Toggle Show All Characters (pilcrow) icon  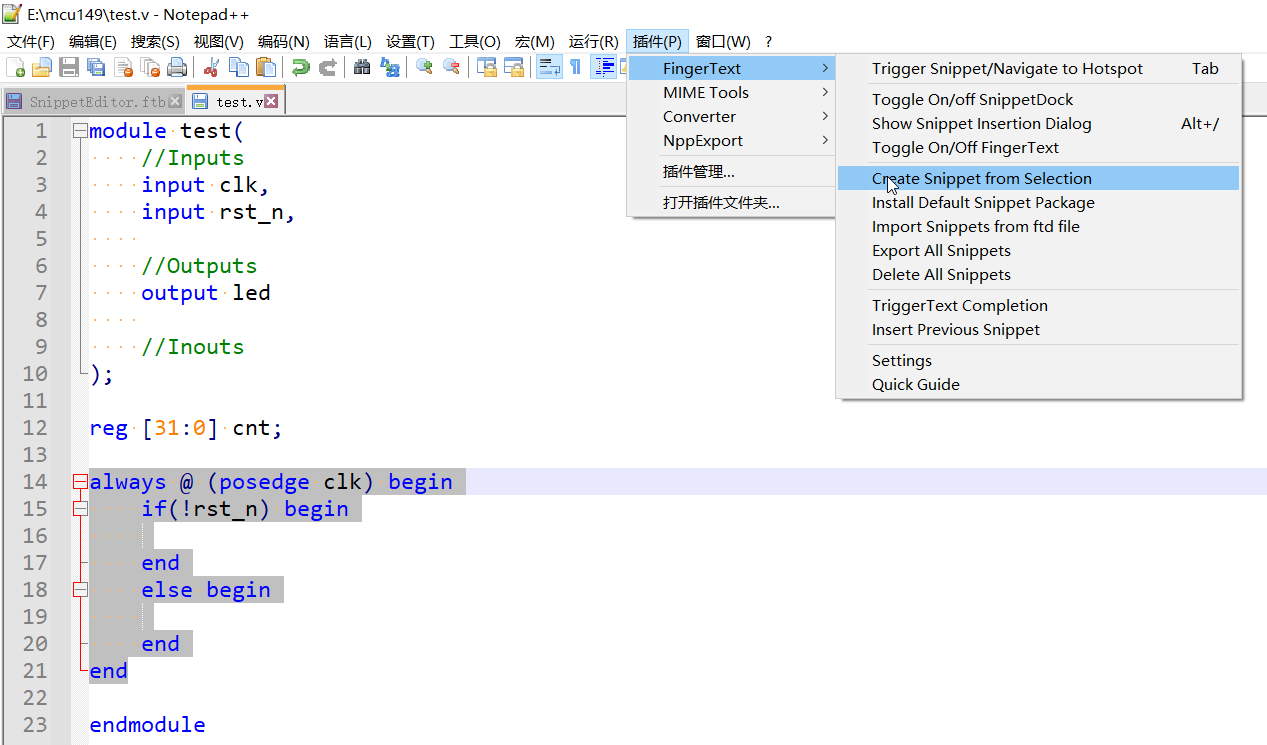575,66
